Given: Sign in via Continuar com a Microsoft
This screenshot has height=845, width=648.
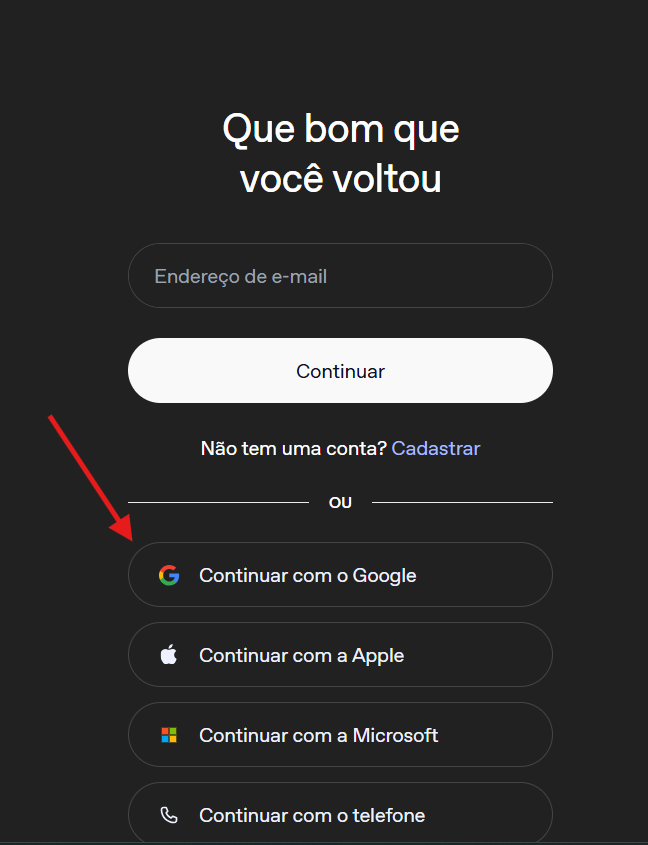Looking at the screenshot, I should coord(340,735).
